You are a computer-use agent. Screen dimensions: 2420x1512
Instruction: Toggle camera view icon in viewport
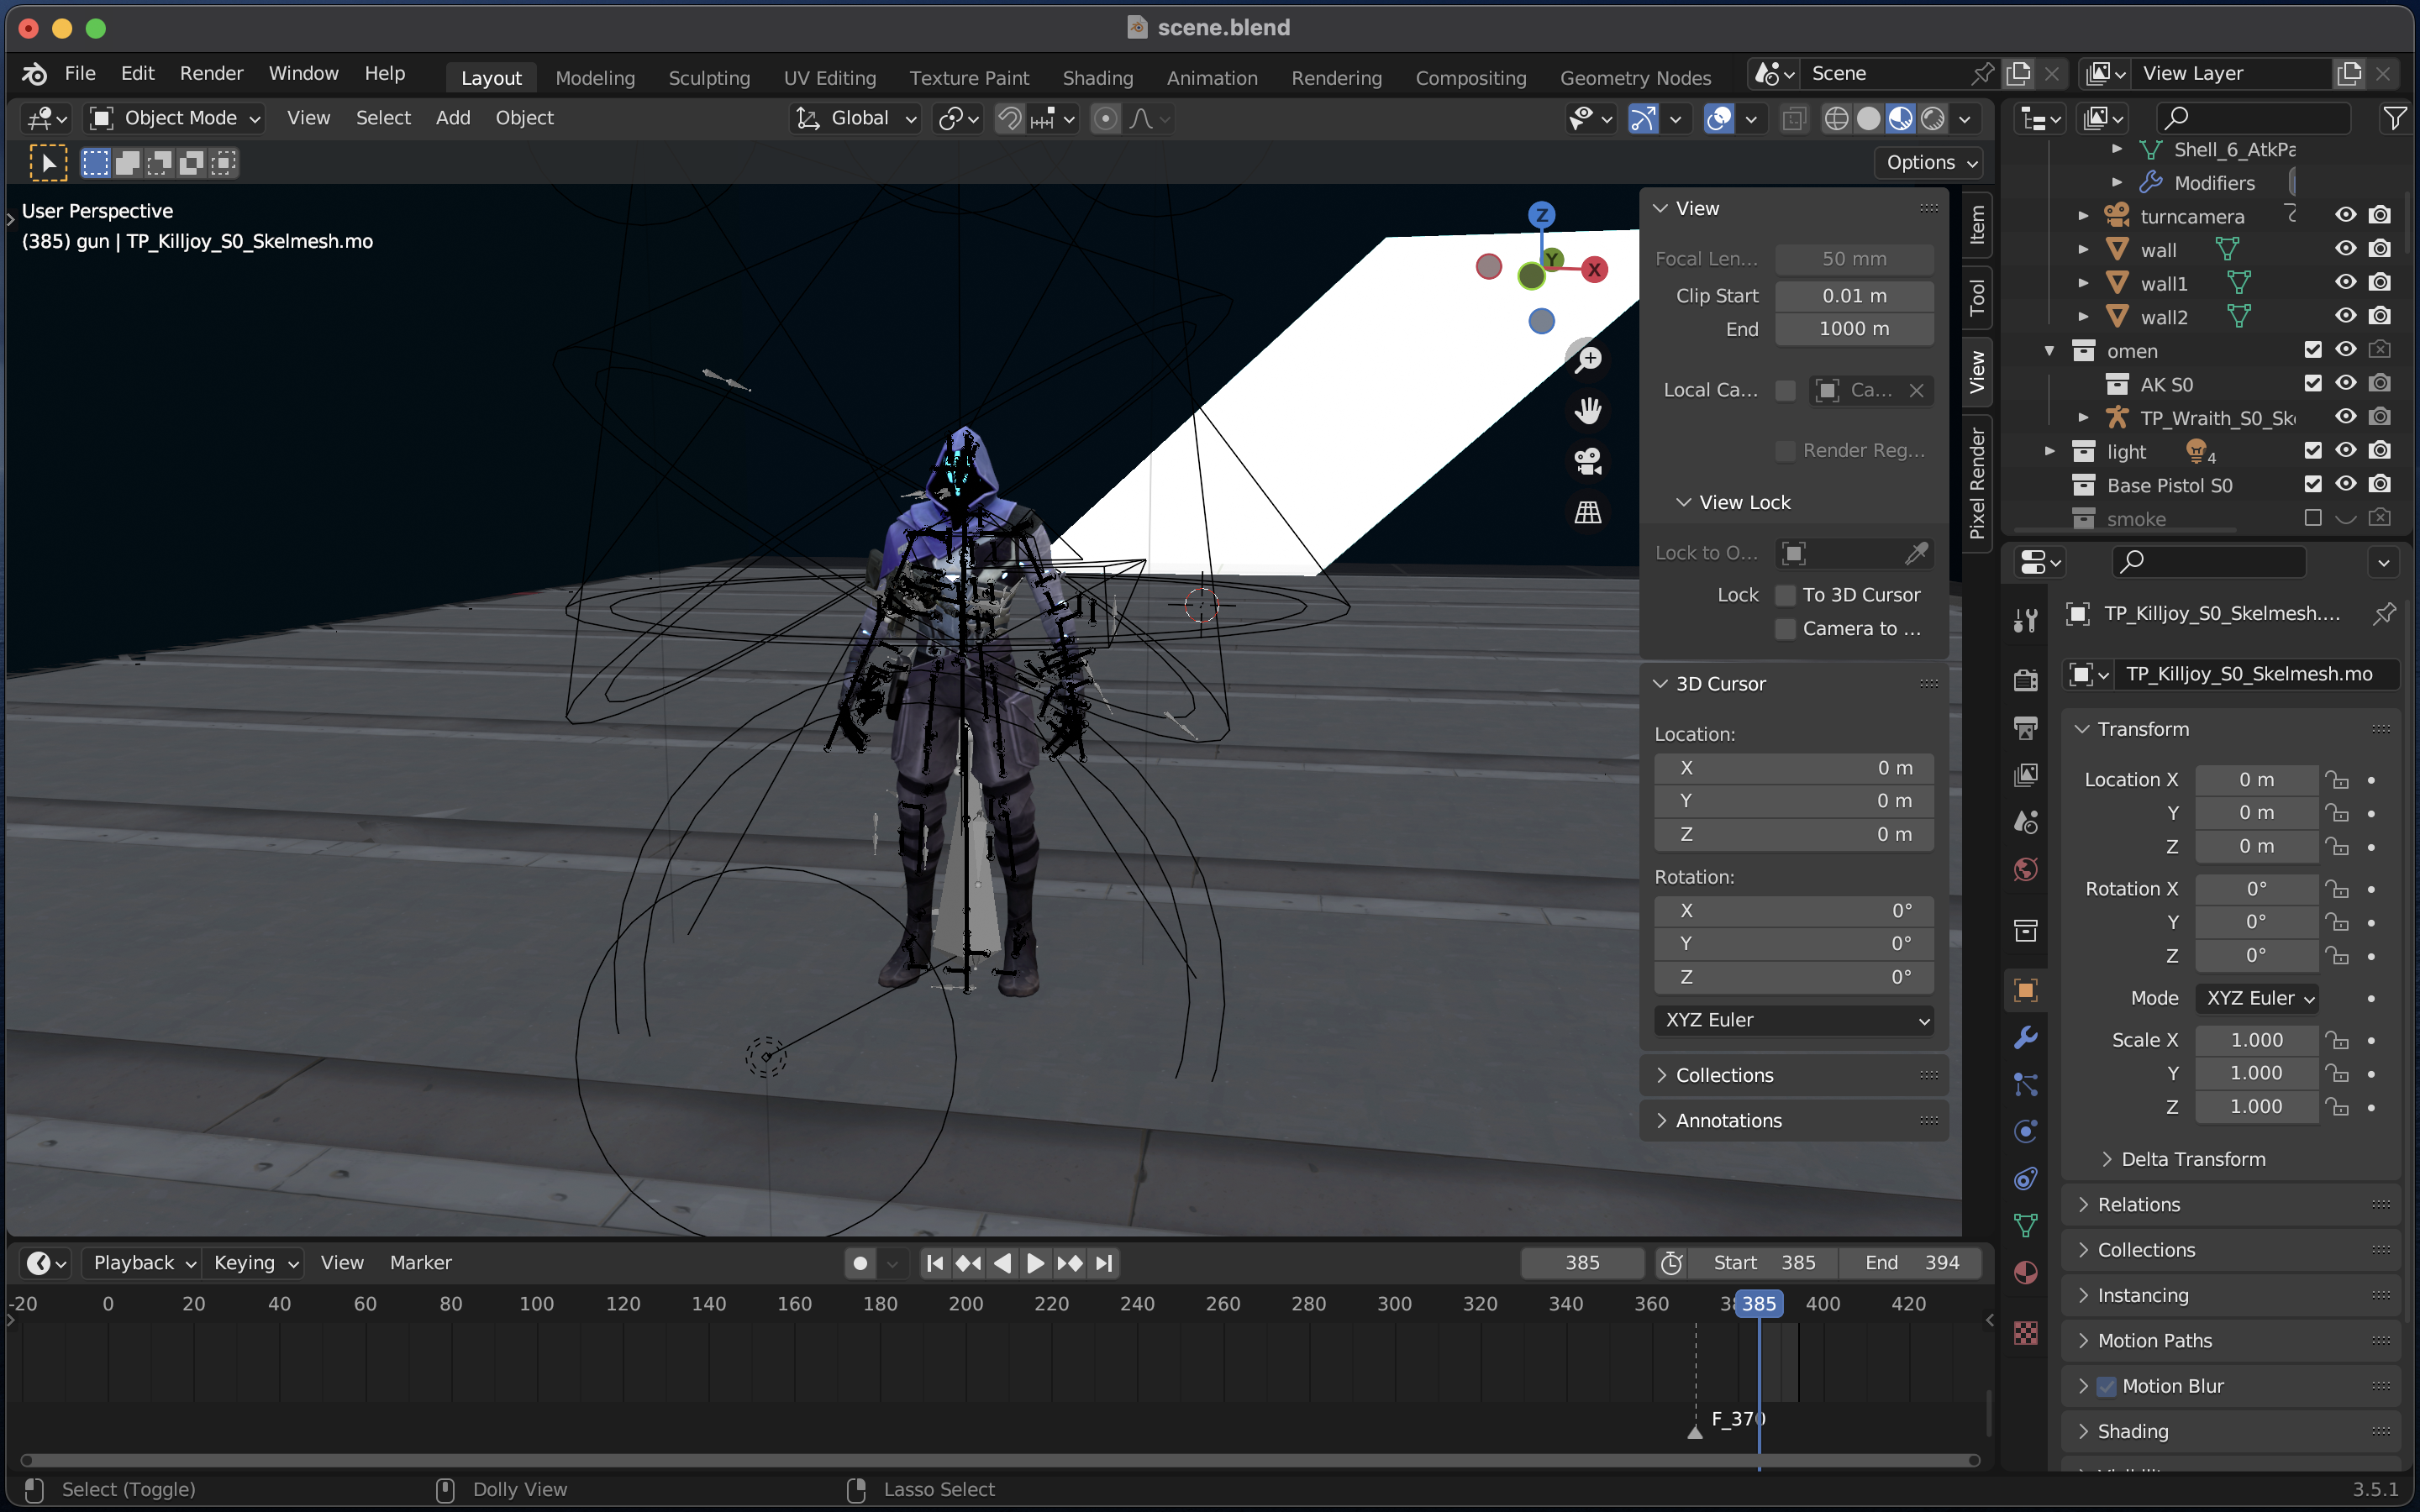click(x=1588, y=461)
